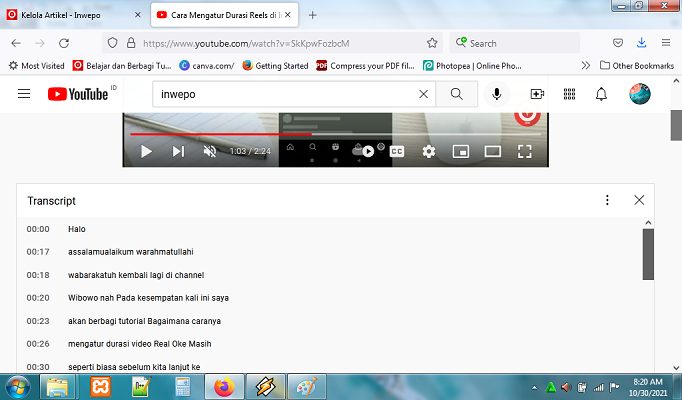Select transcript line akan berbagi tutorial

[x=144, y=321]
